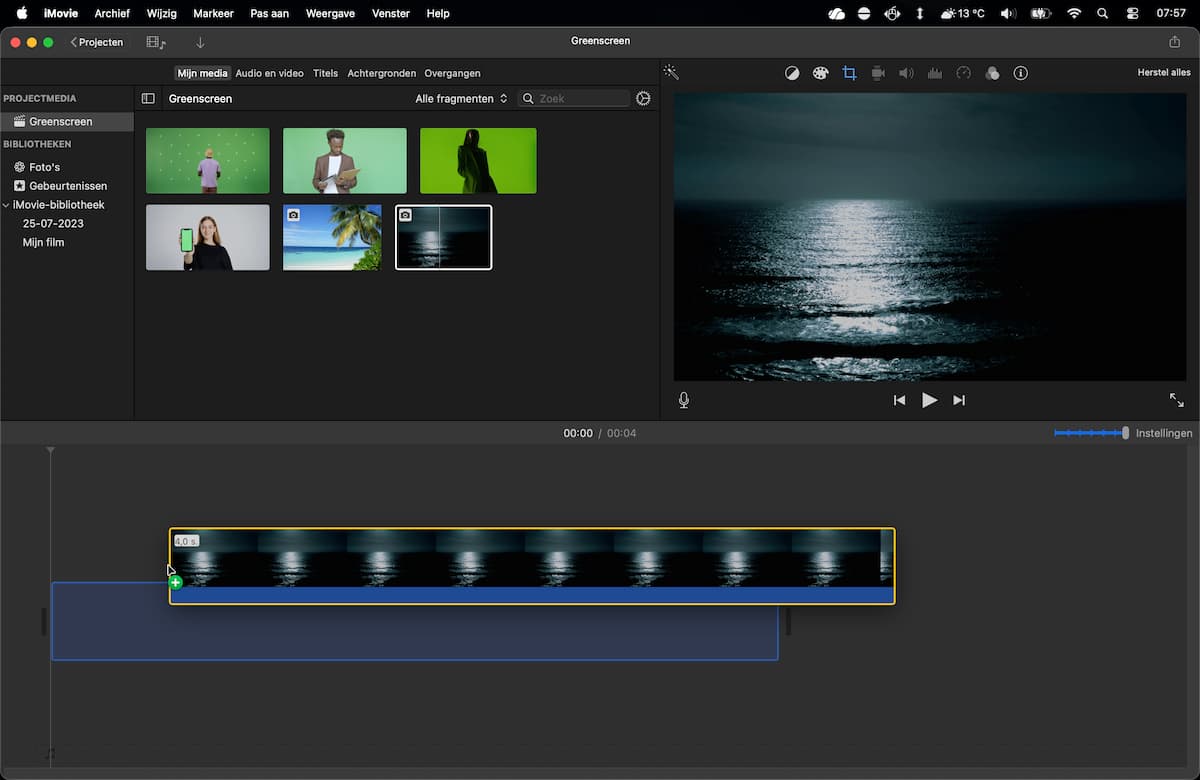Open the Weergave menu
Image resolution: width=1200 pixels, height=780 pixels.
328,13
